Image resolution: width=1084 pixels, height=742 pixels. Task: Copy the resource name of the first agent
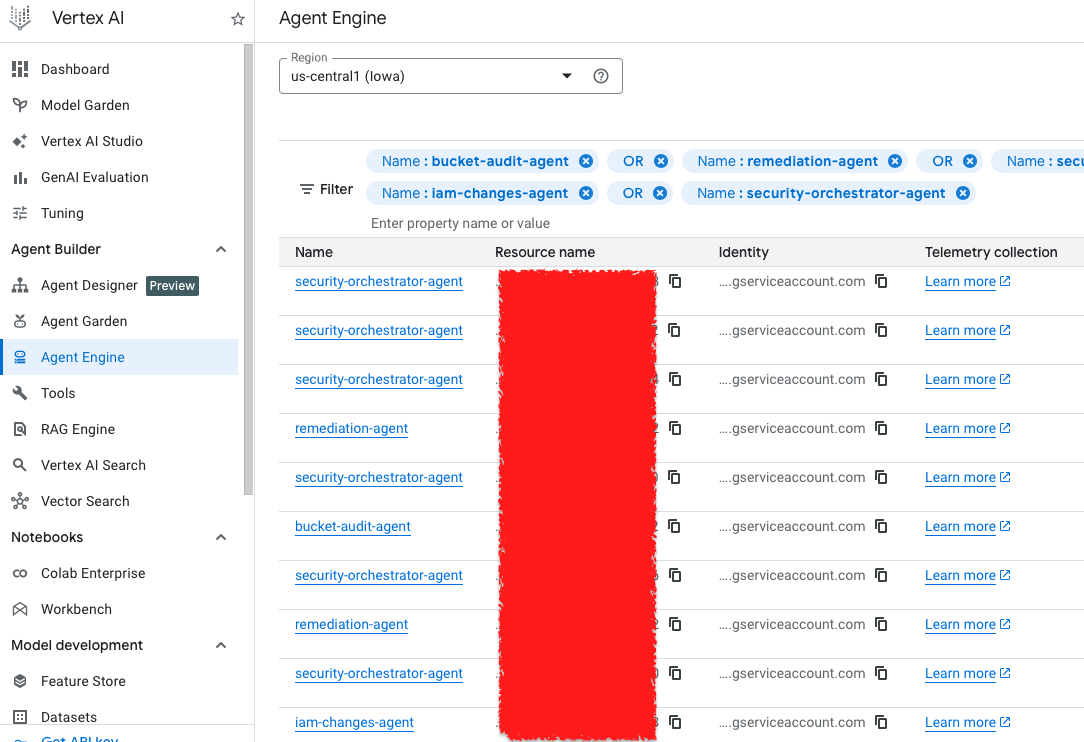tap(674, 281)
